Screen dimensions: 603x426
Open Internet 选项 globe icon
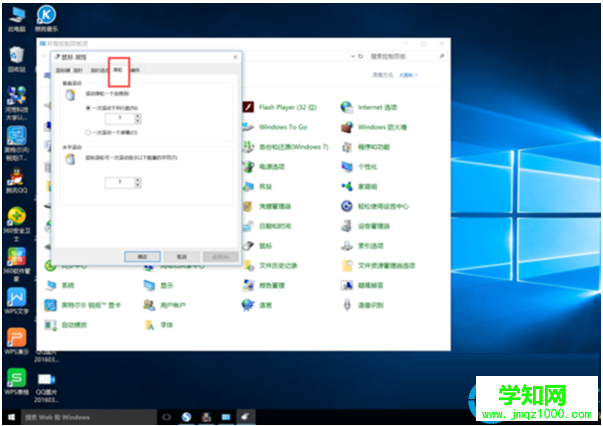click(346, 107)
